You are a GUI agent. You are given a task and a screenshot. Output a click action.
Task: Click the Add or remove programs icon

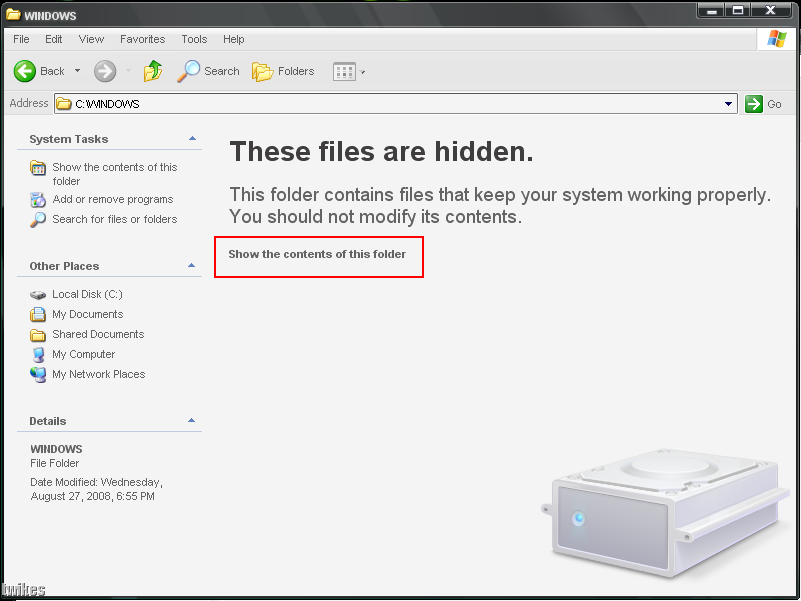38,200
